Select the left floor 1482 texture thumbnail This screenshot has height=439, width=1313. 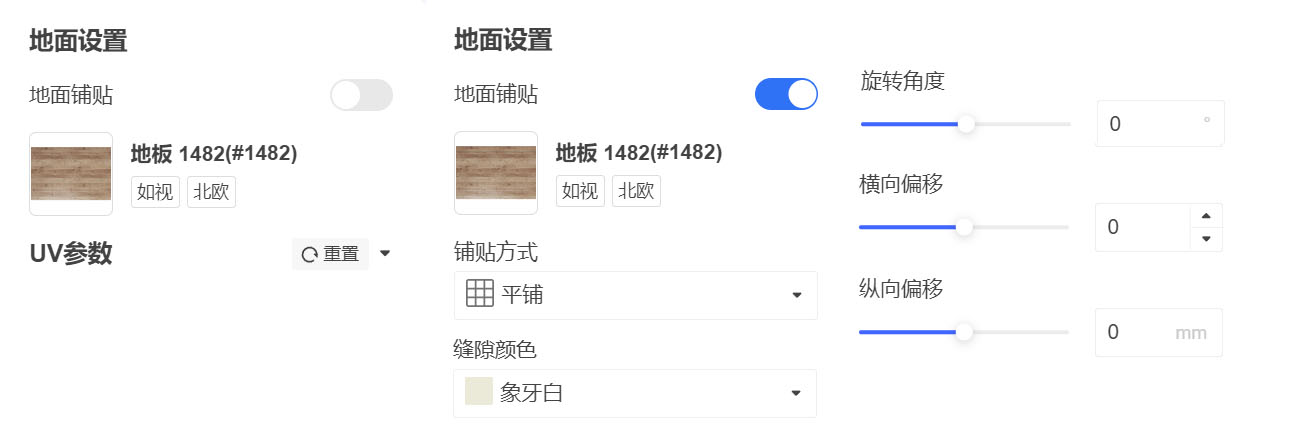[71, 173]
